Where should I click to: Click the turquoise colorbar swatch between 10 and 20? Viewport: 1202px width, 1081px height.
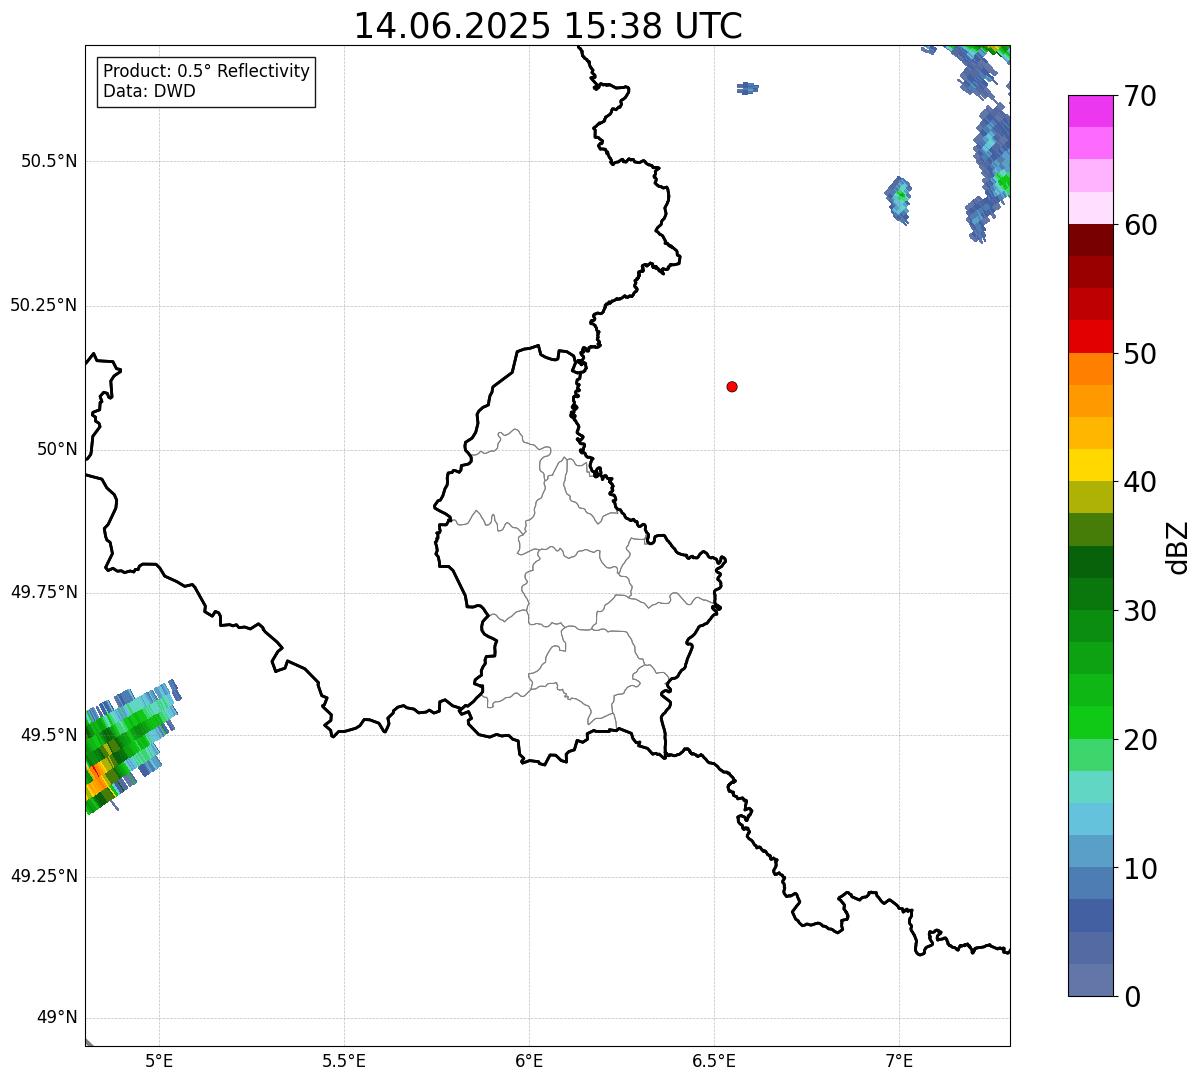tap(1090, 787)
